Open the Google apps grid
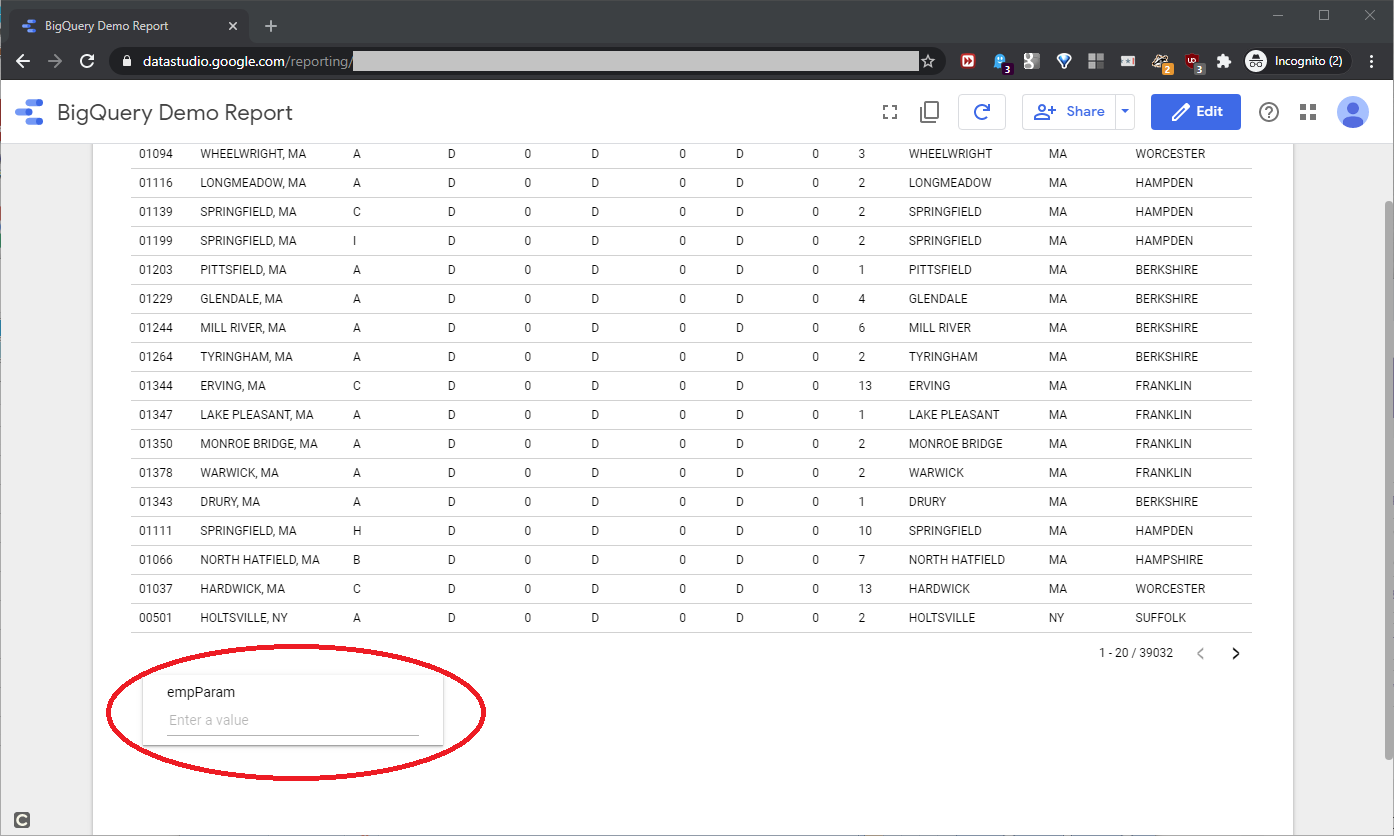The width and height of the screenshot is (1394, 836). pos(1308,112)
